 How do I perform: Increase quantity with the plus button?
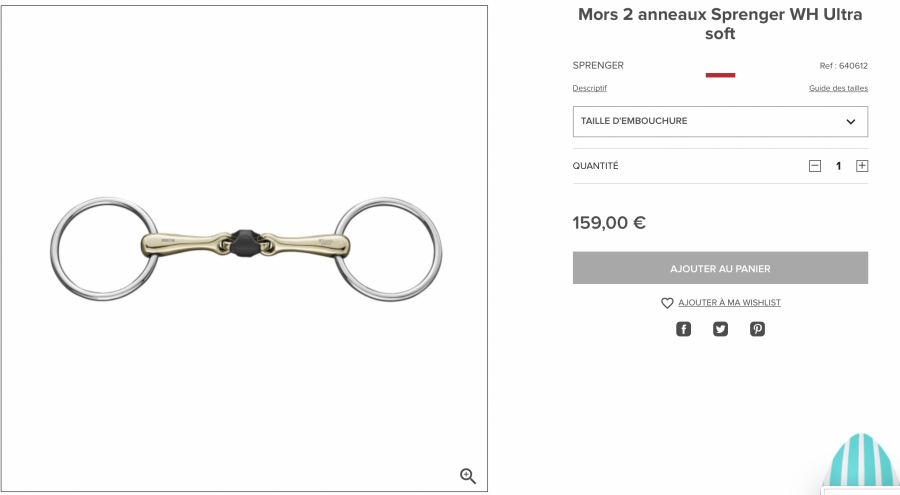point(862,166)
